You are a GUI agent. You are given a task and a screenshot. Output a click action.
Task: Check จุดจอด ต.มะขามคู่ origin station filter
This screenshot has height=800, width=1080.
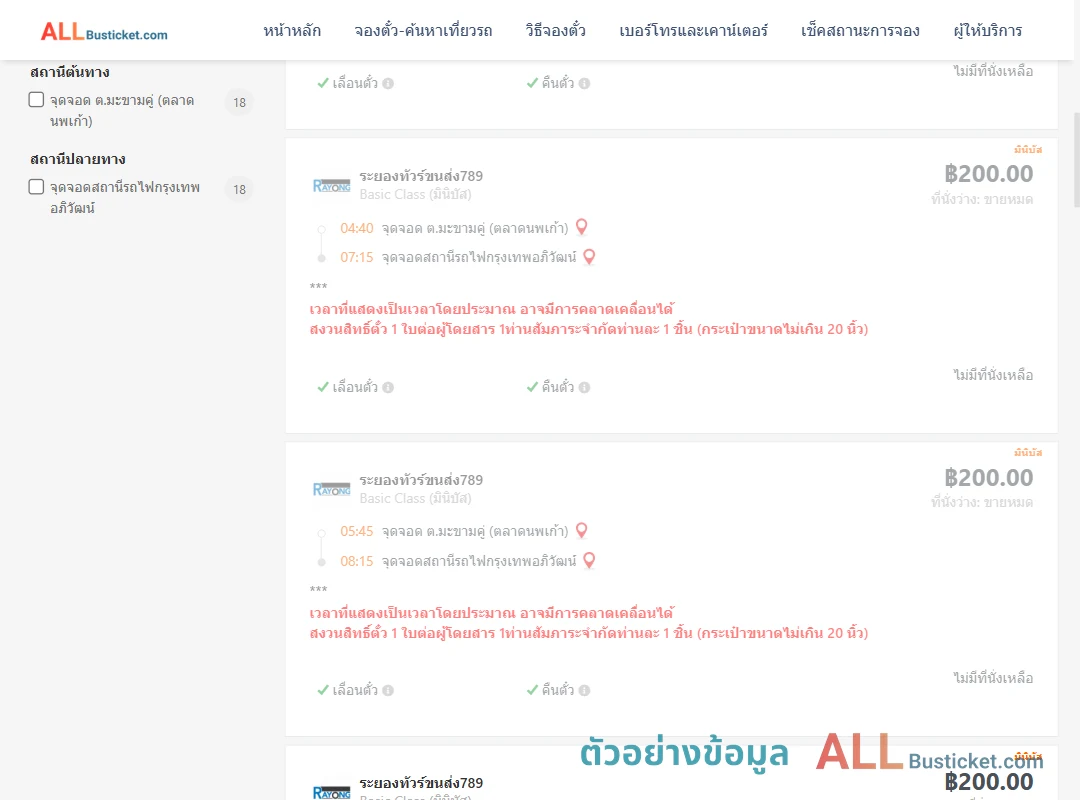(x=37, y=100)
